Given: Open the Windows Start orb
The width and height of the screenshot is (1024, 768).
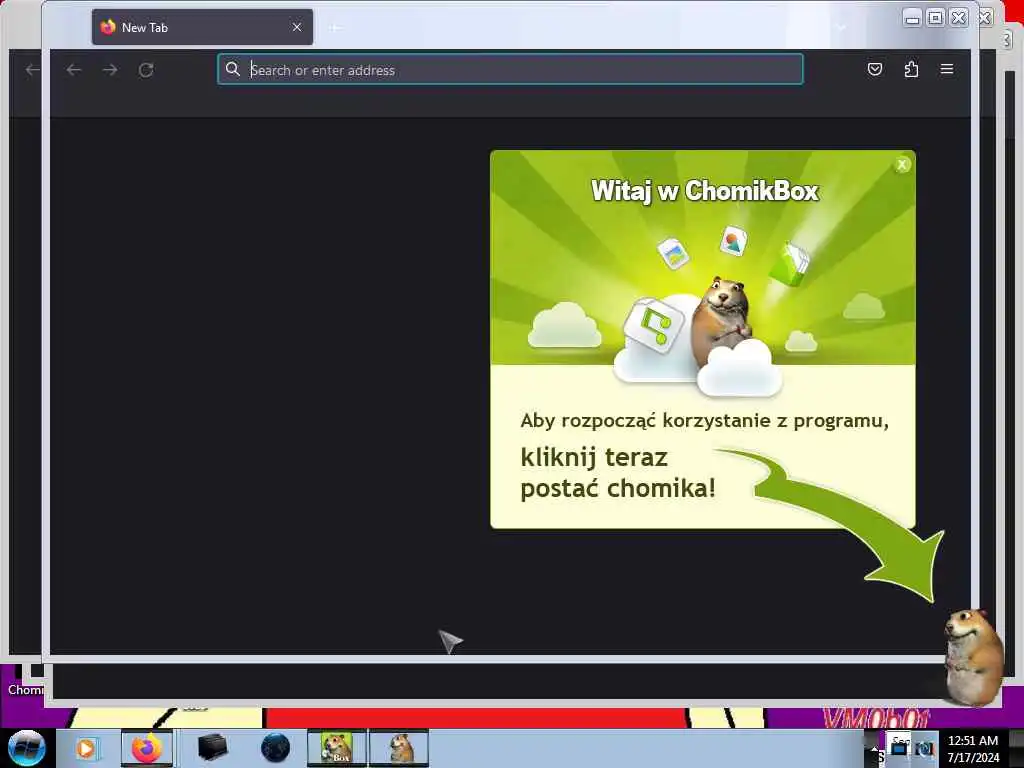Looking at the screenshot, I should [27, 748].
